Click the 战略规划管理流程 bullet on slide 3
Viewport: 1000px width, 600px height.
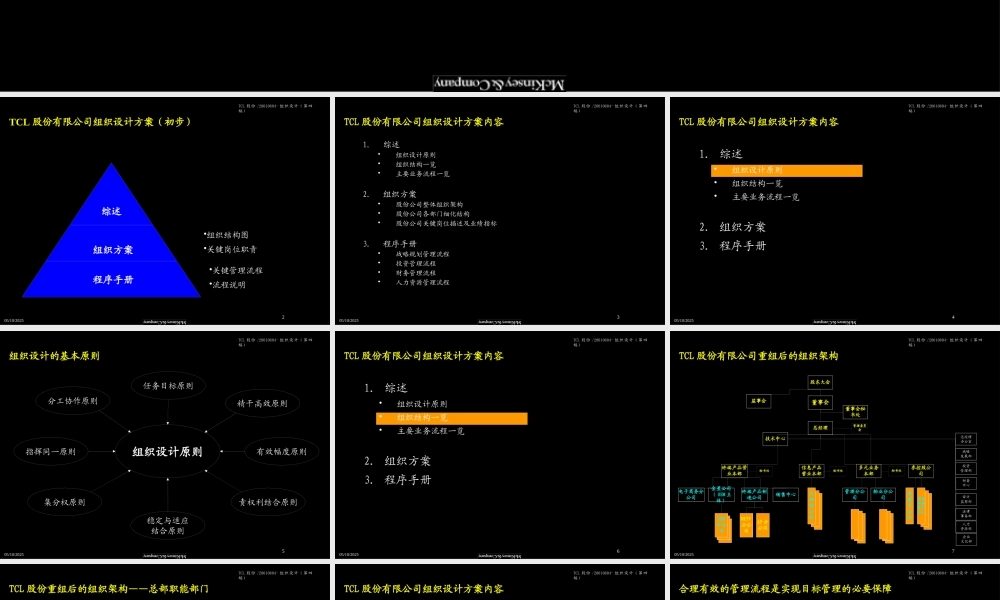pos(422,254)
